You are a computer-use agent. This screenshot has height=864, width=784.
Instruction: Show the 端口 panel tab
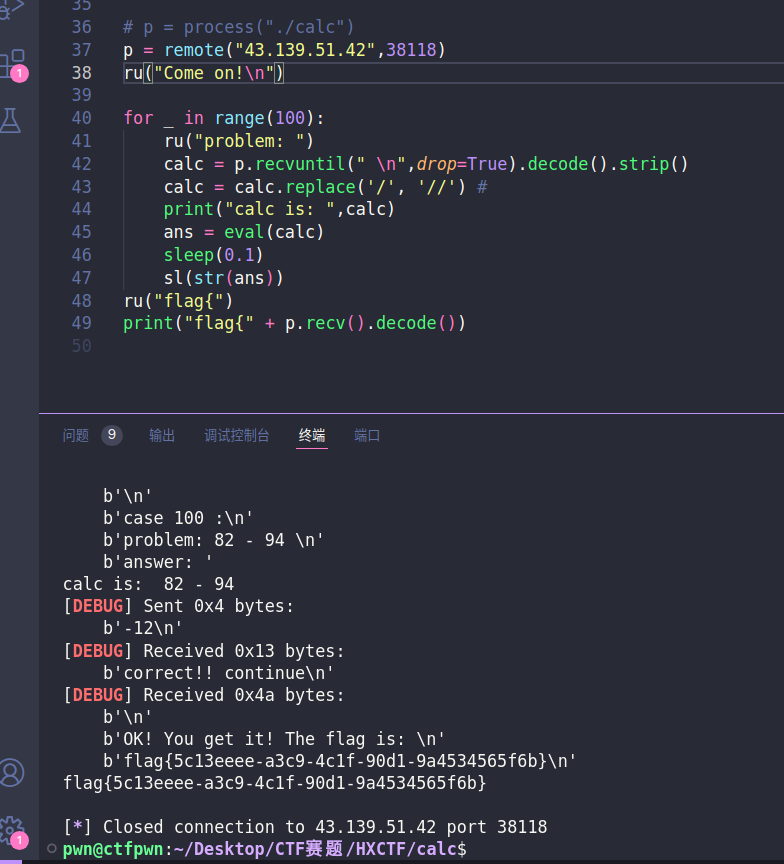point(367,435)
